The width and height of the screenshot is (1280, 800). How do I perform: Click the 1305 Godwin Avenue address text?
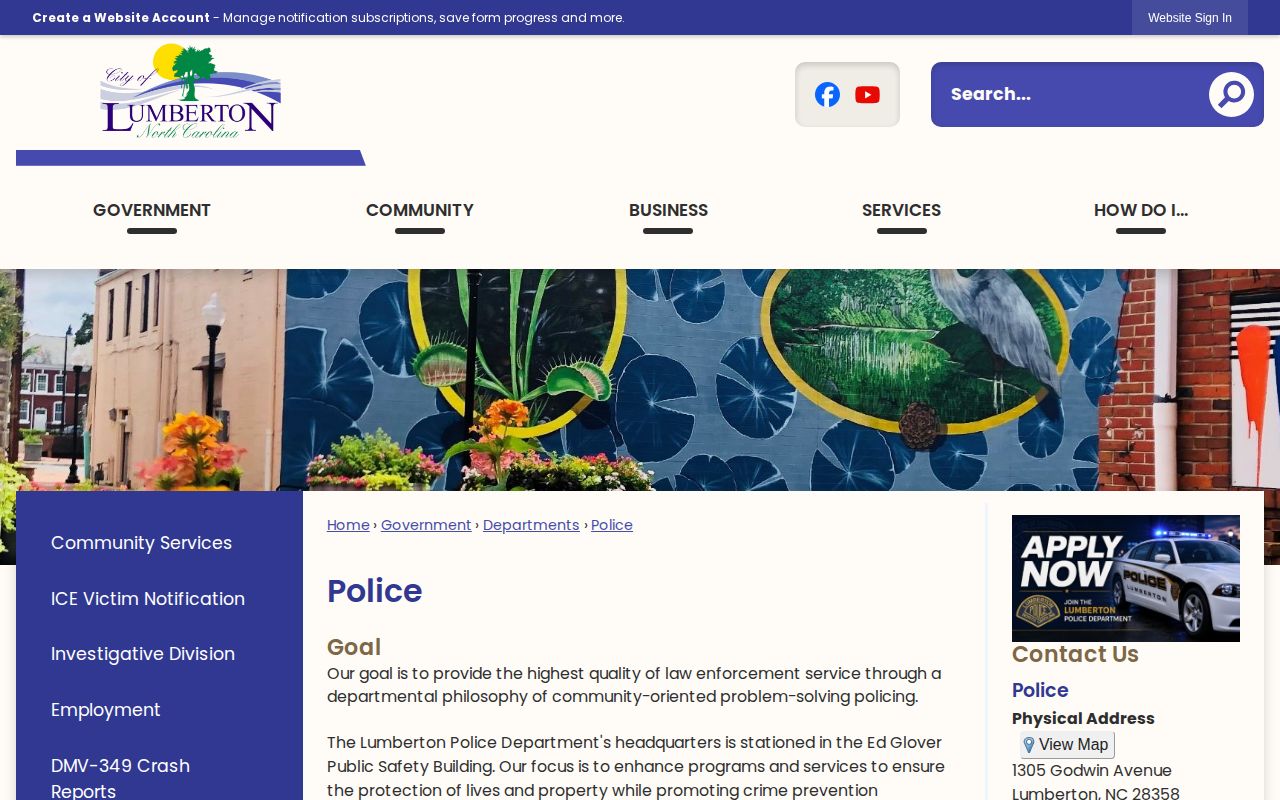click(x=1092, y=770)
